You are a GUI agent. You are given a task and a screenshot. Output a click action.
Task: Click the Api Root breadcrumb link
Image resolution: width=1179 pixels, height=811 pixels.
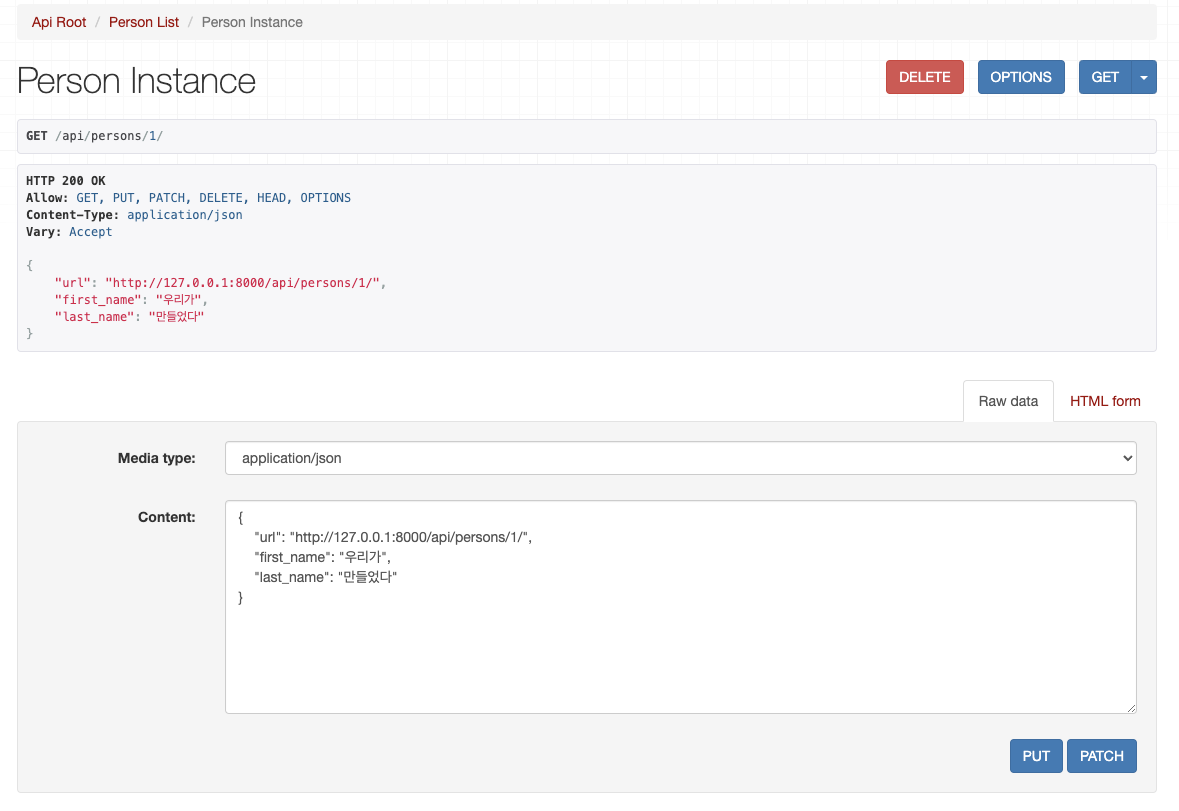coord(59,23)
